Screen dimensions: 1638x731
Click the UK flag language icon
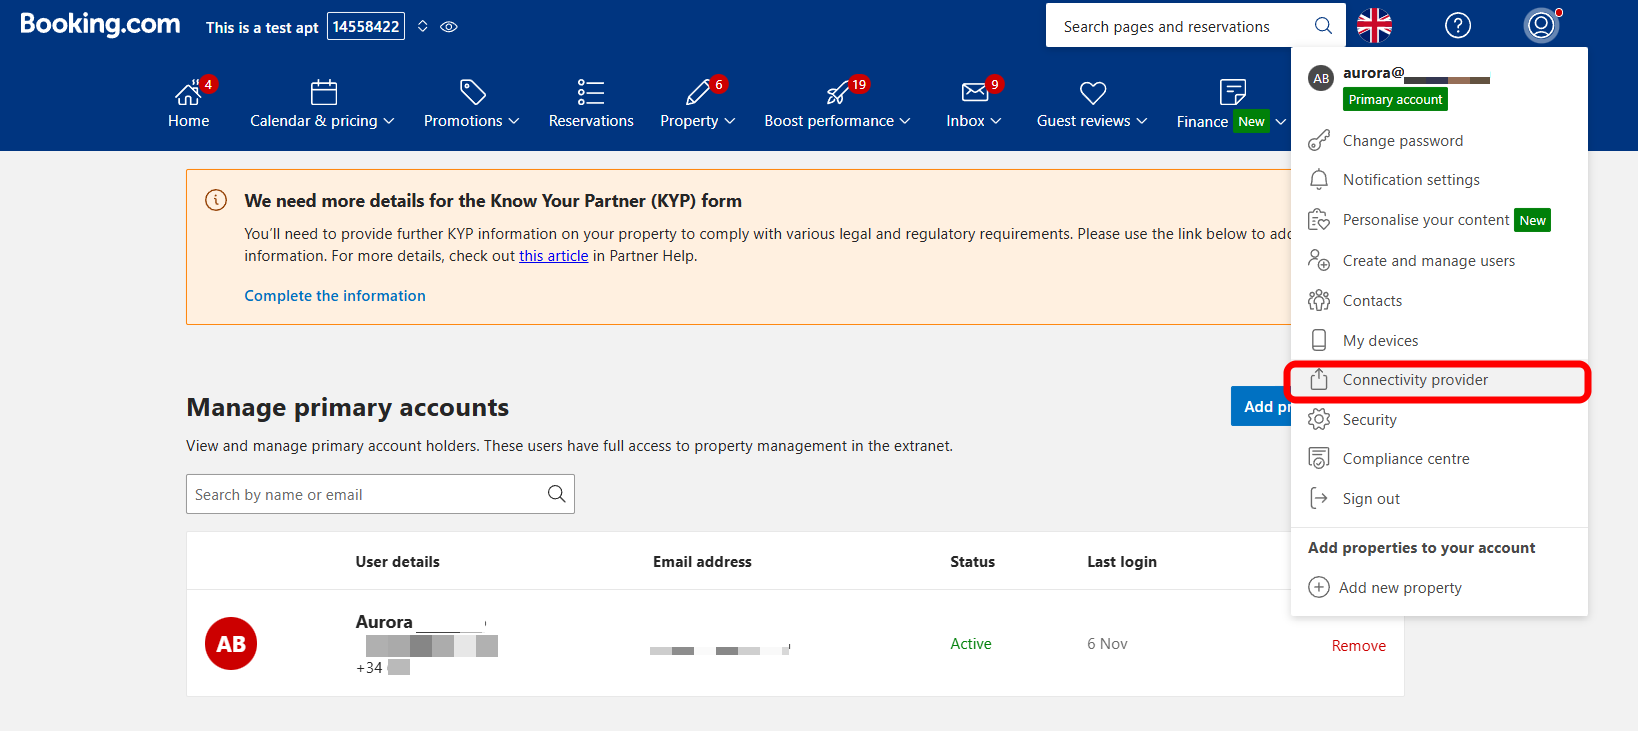(1374, 26)
